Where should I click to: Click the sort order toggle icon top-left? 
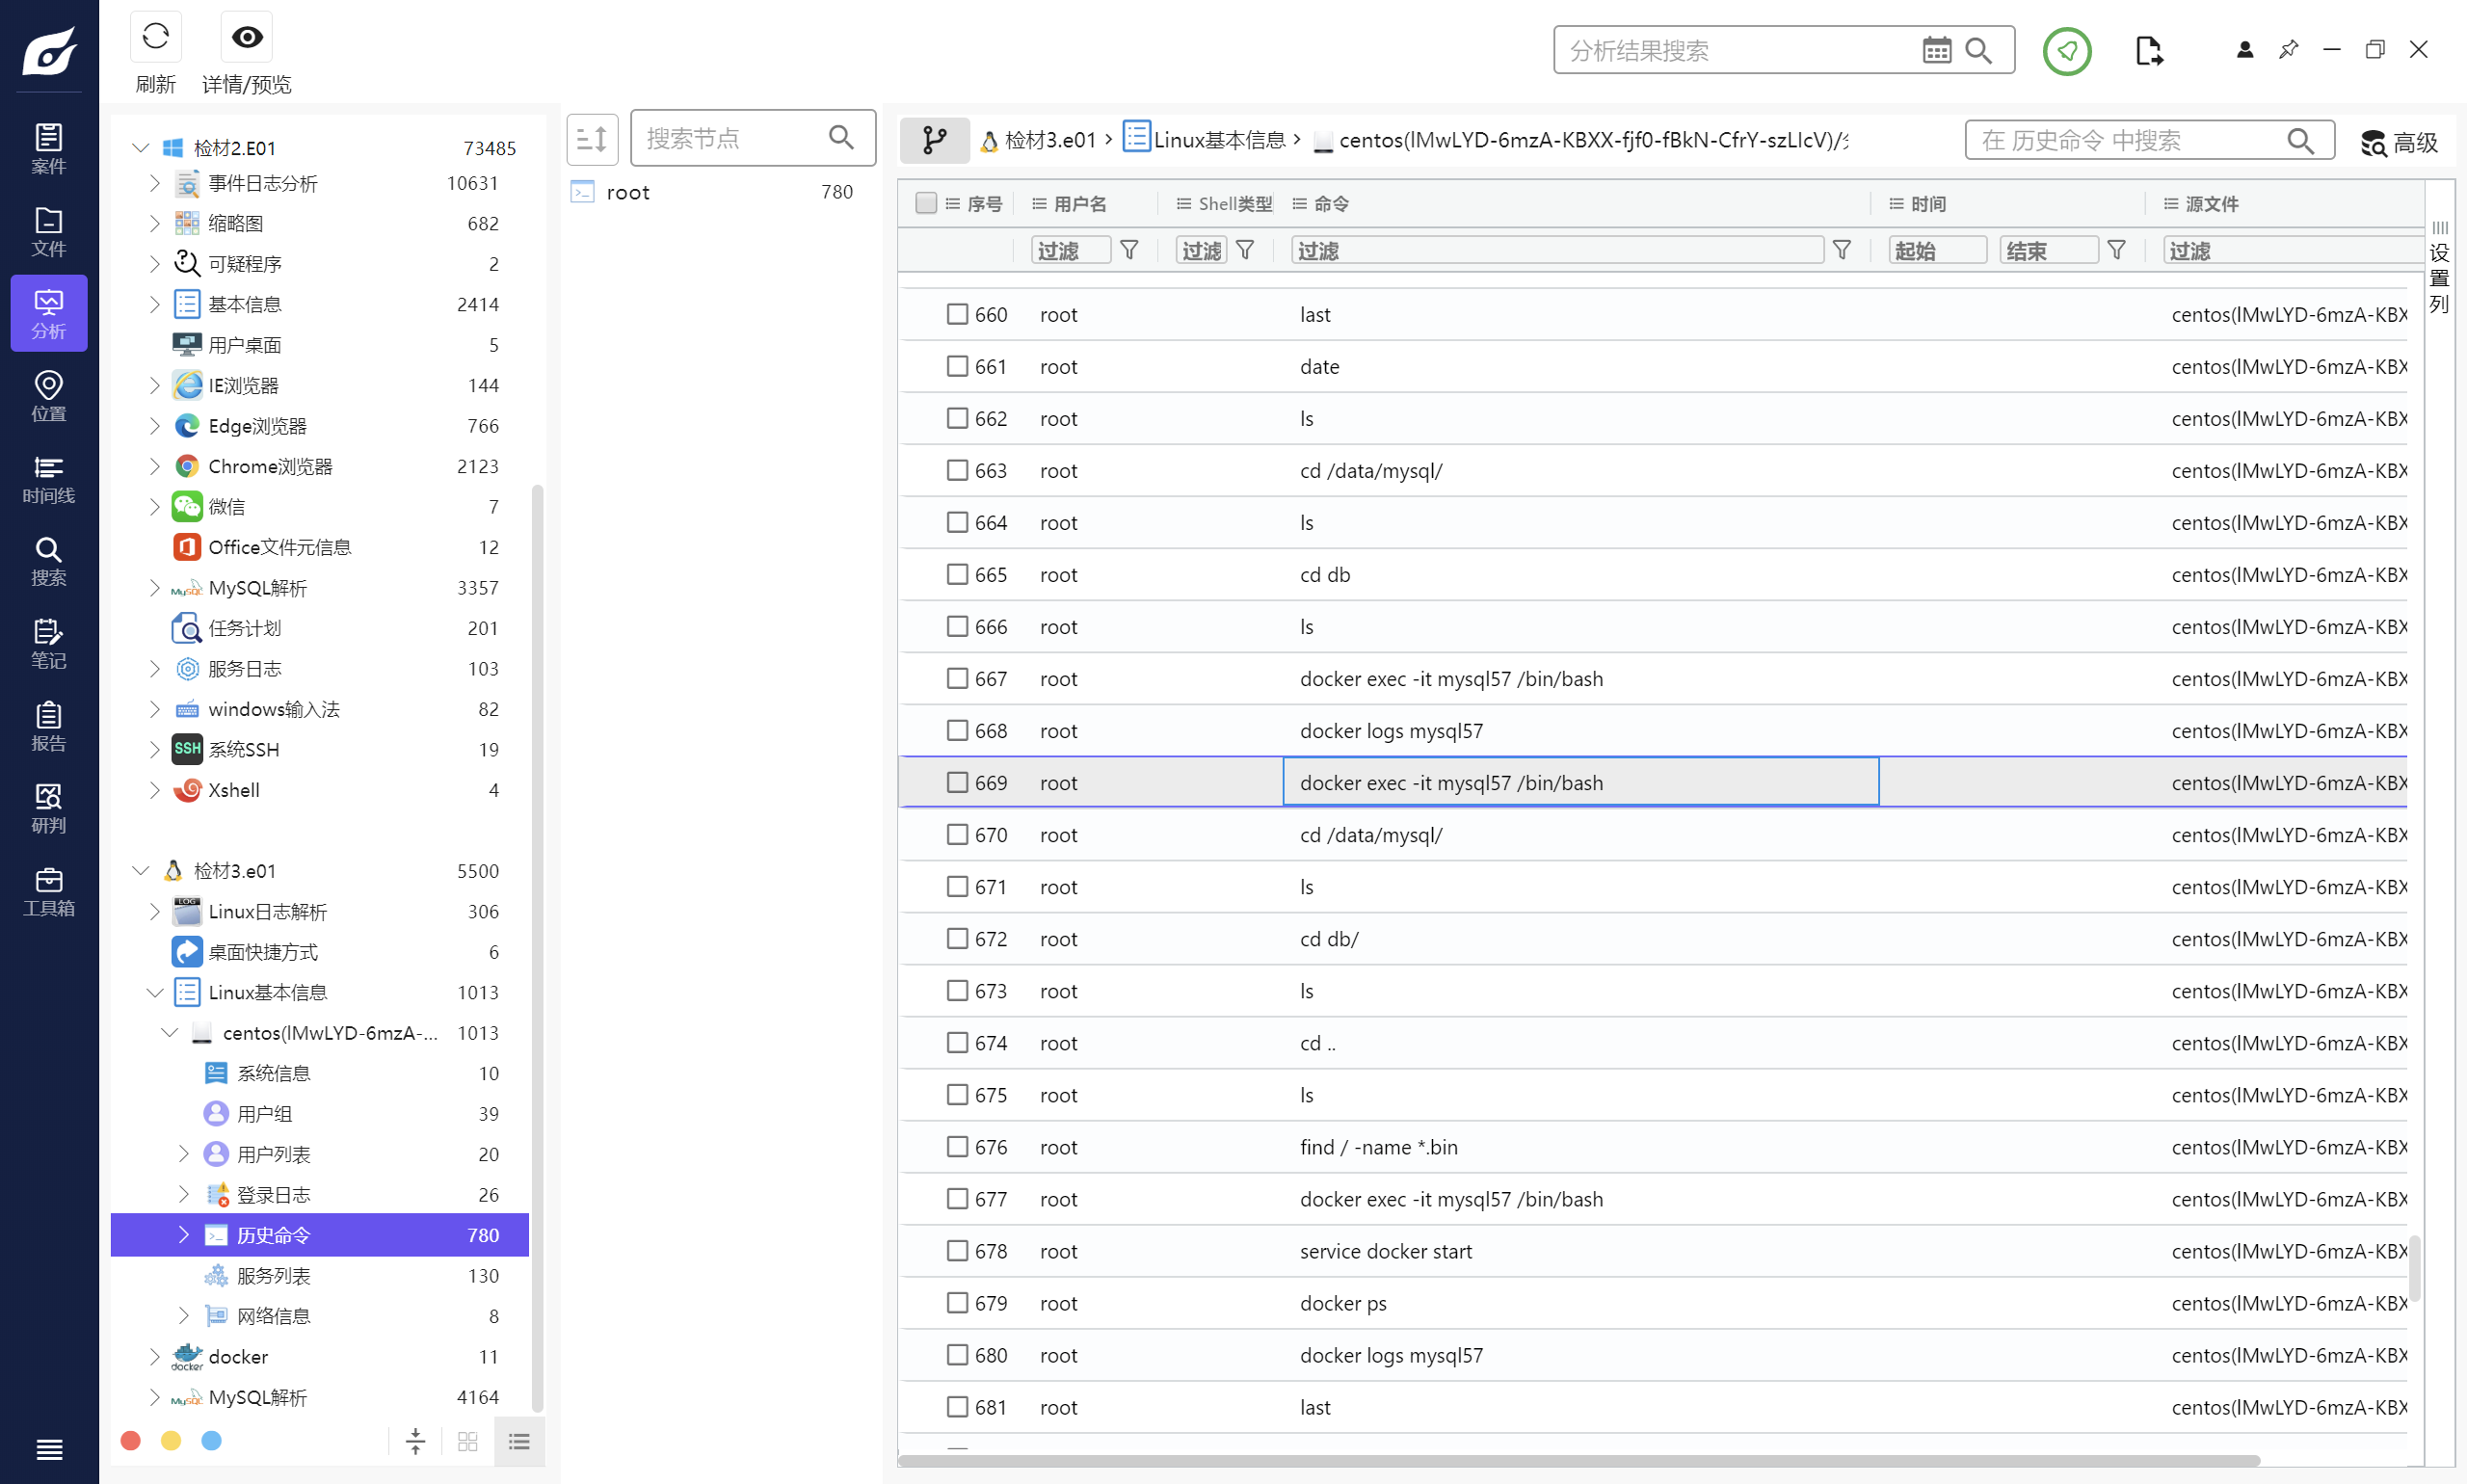coord(591,139)
